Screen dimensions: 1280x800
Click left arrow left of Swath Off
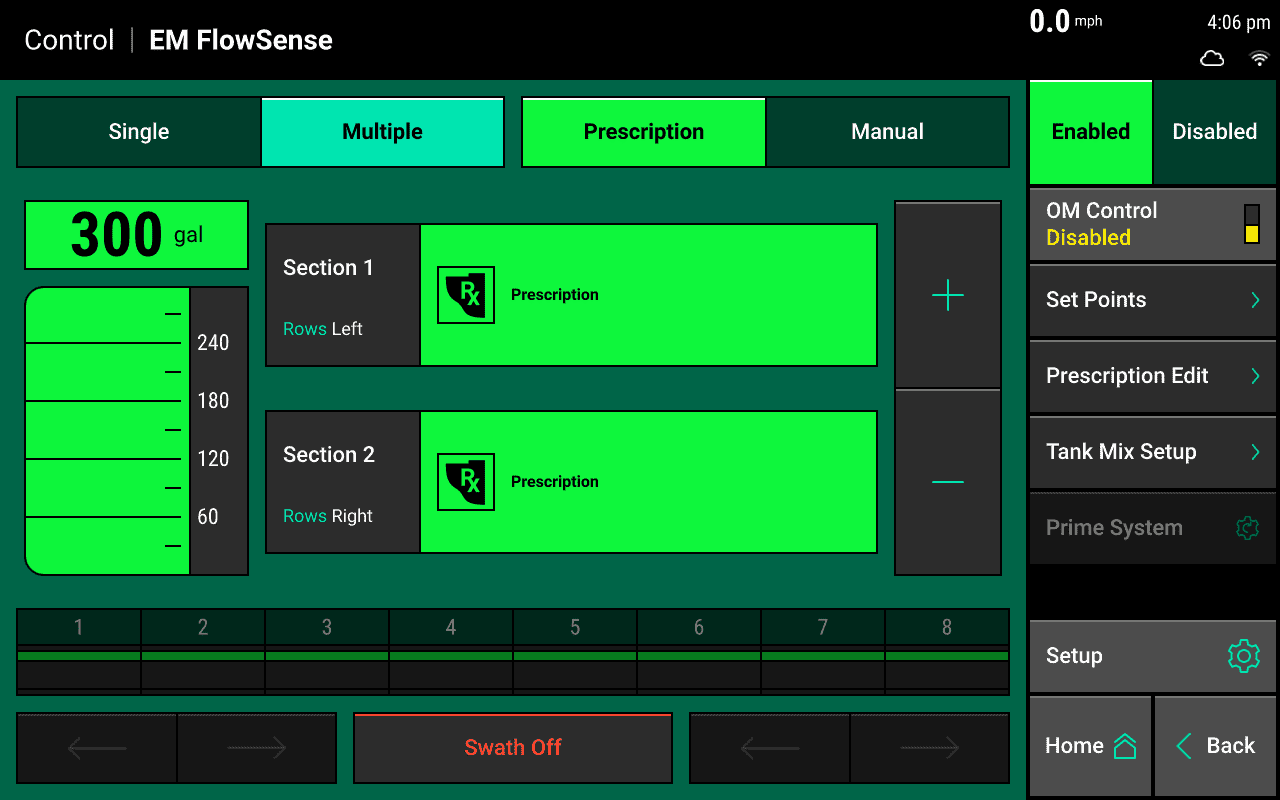(97, 748)
